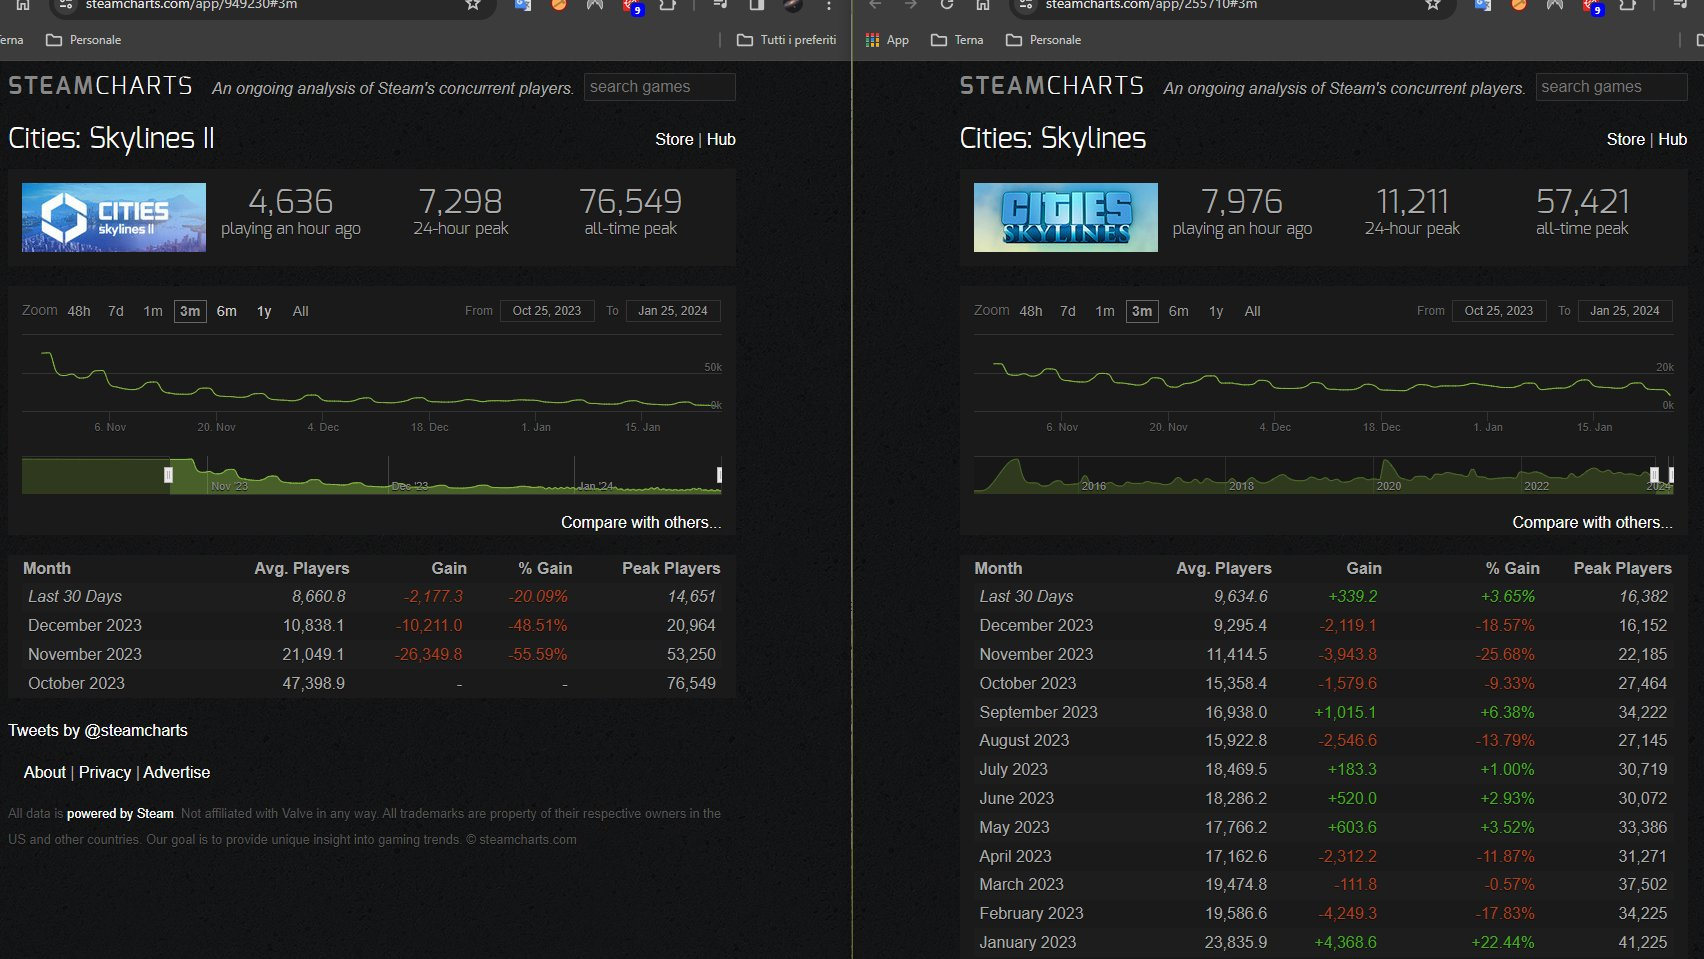
Task: Set the Cities: Skylines chart zoom to 1y
Action: coord(1216,311)
